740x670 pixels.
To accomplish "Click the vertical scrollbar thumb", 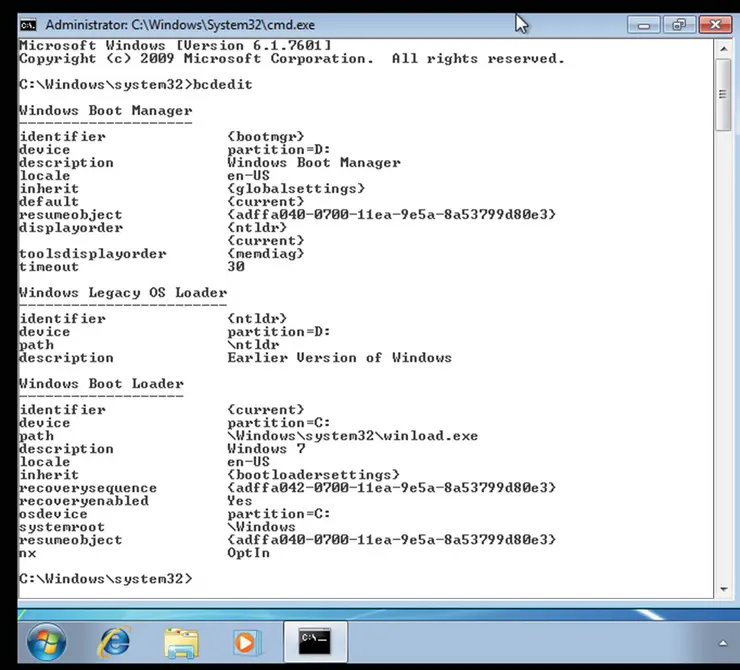I will coord(723,95).
